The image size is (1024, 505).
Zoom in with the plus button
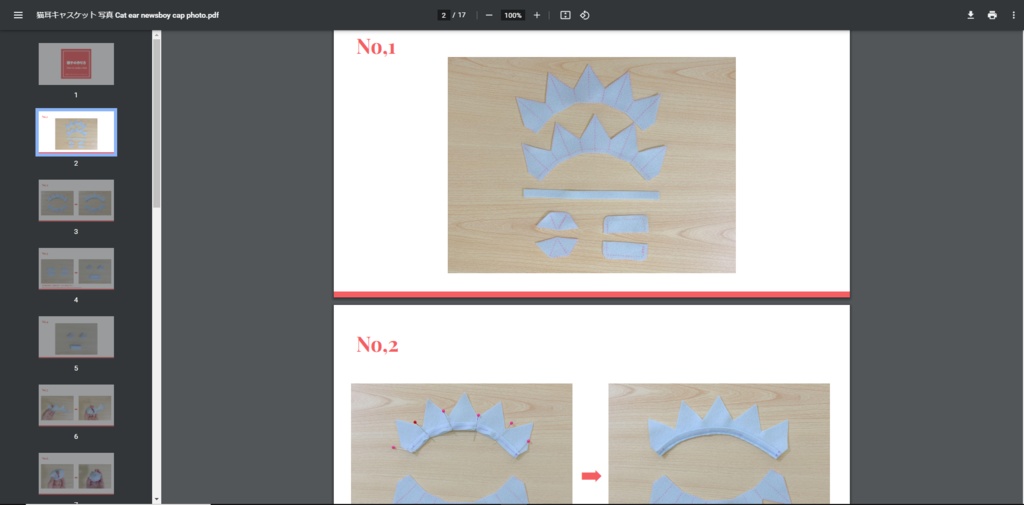click(537, 15)
